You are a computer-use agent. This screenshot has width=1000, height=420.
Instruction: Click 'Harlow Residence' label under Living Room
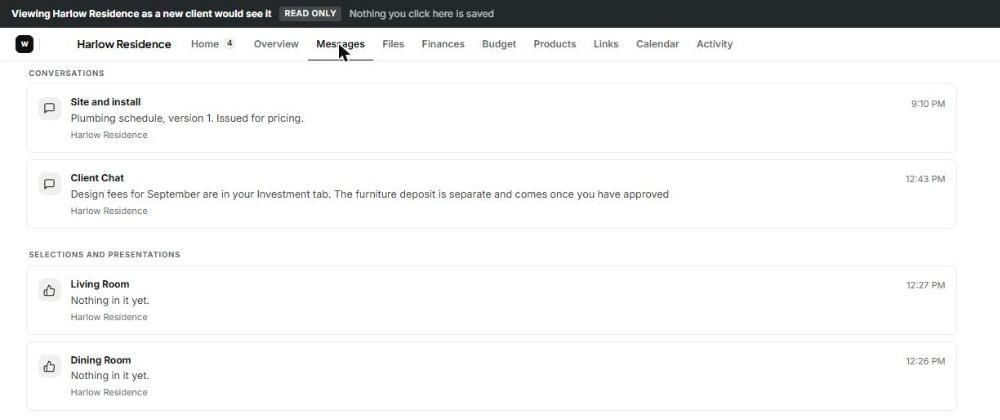(108, 317)
